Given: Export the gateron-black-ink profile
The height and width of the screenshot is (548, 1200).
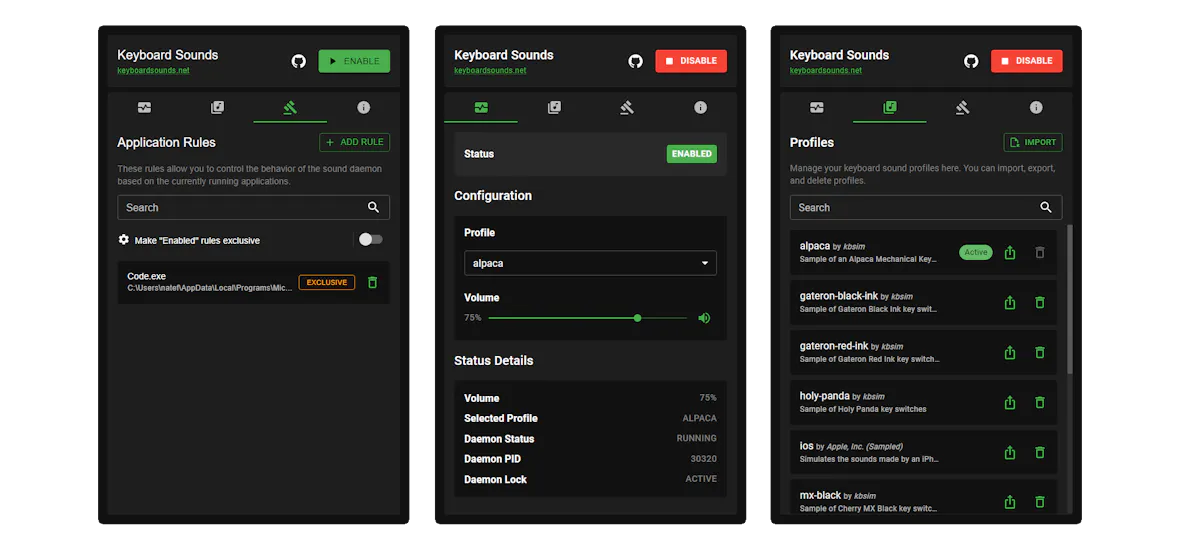Looking at the screenshot, I should [x=1010, y=302].
